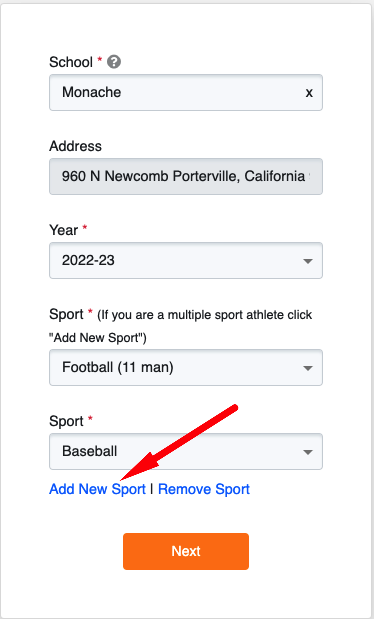Click the School field label
Image resolution: width=374 pixels, height=619 pixels.
71,62
